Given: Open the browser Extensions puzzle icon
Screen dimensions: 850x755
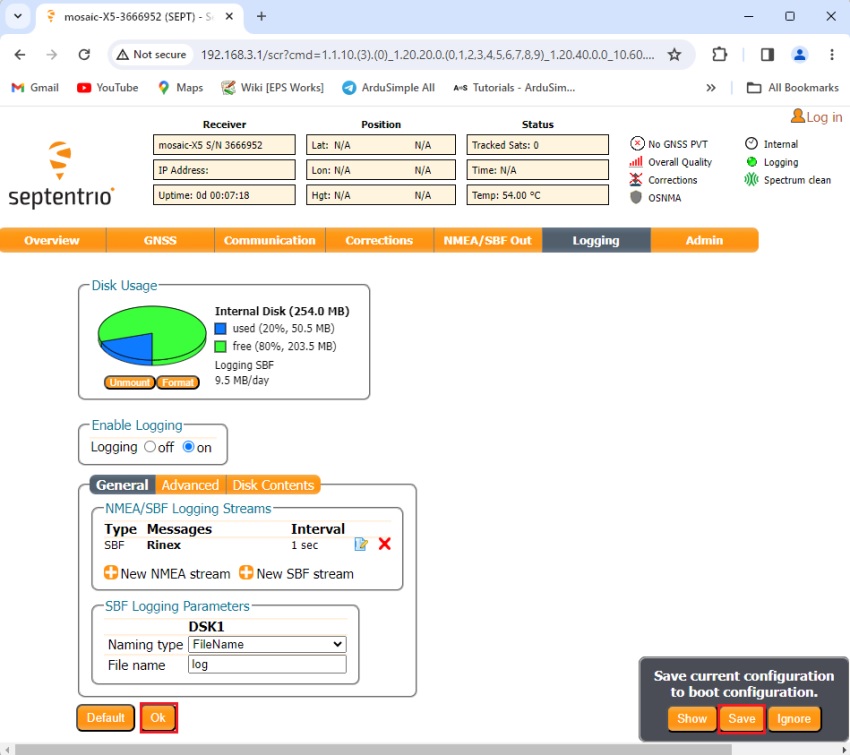Looking at the screenshot, I should pos(720,55).
